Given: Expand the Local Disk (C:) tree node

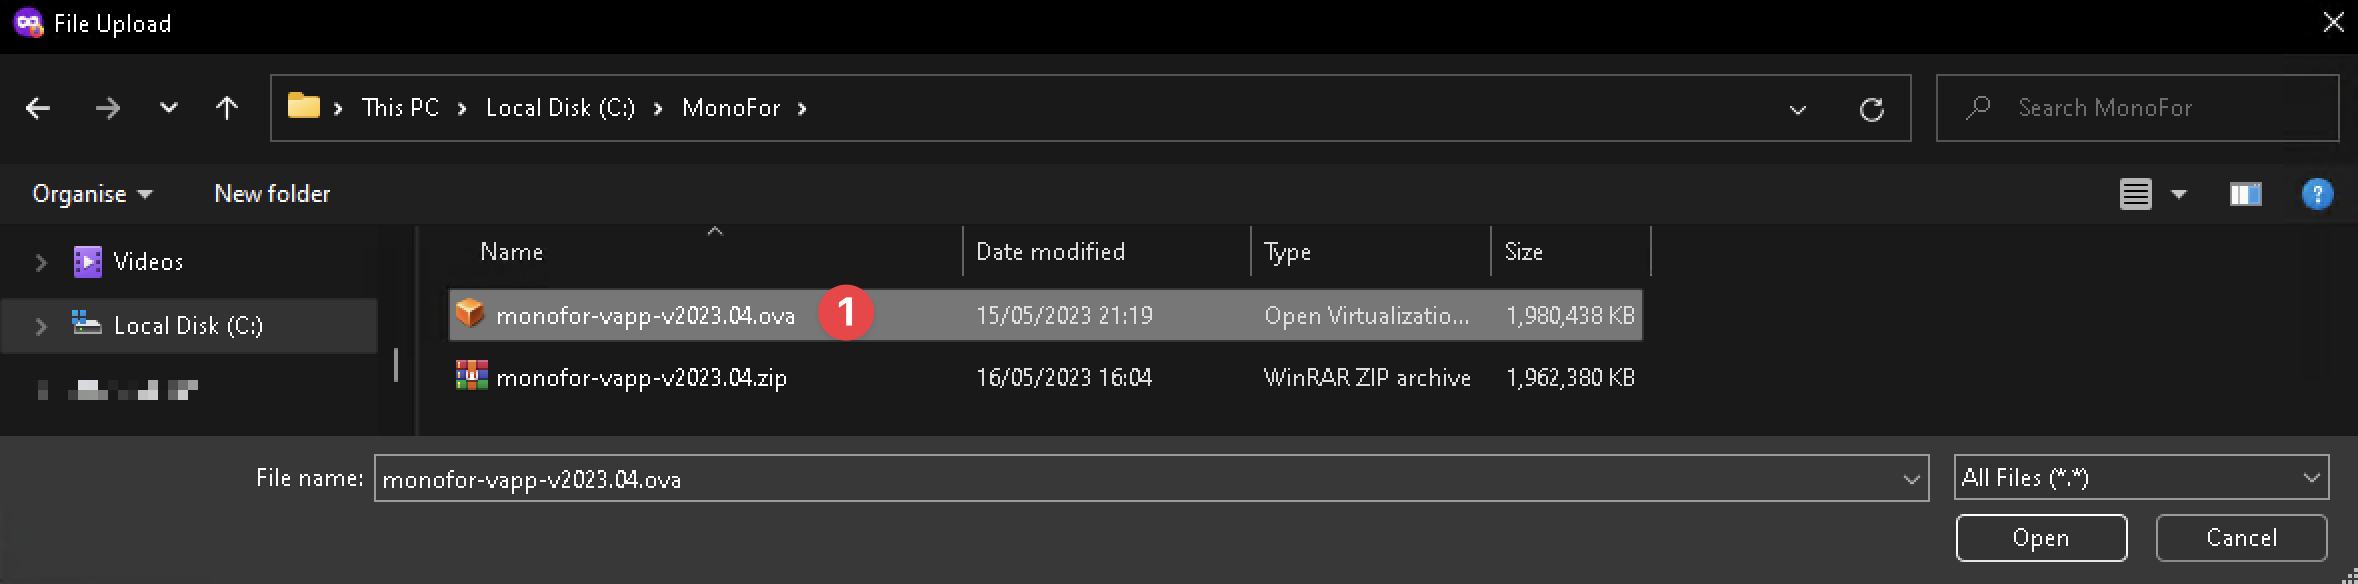Looking at the screenshot, I should click(x=41, y=326).
